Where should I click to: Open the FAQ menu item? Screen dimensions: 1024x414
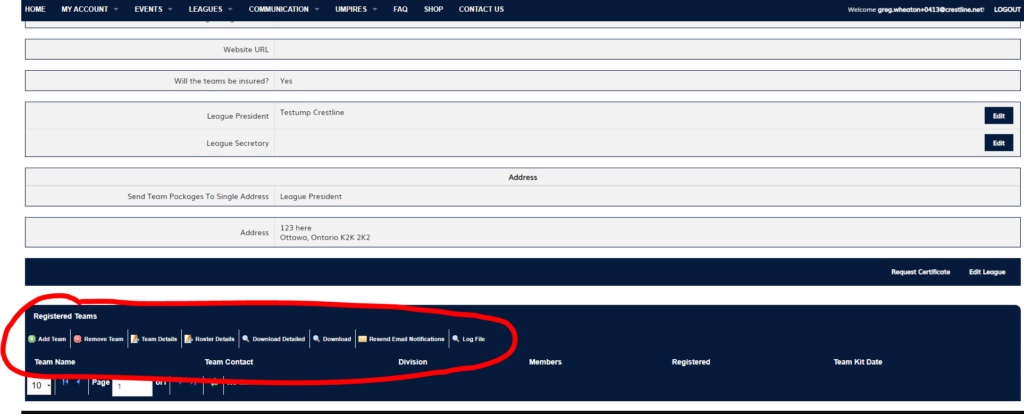click(x=400, y=9)
